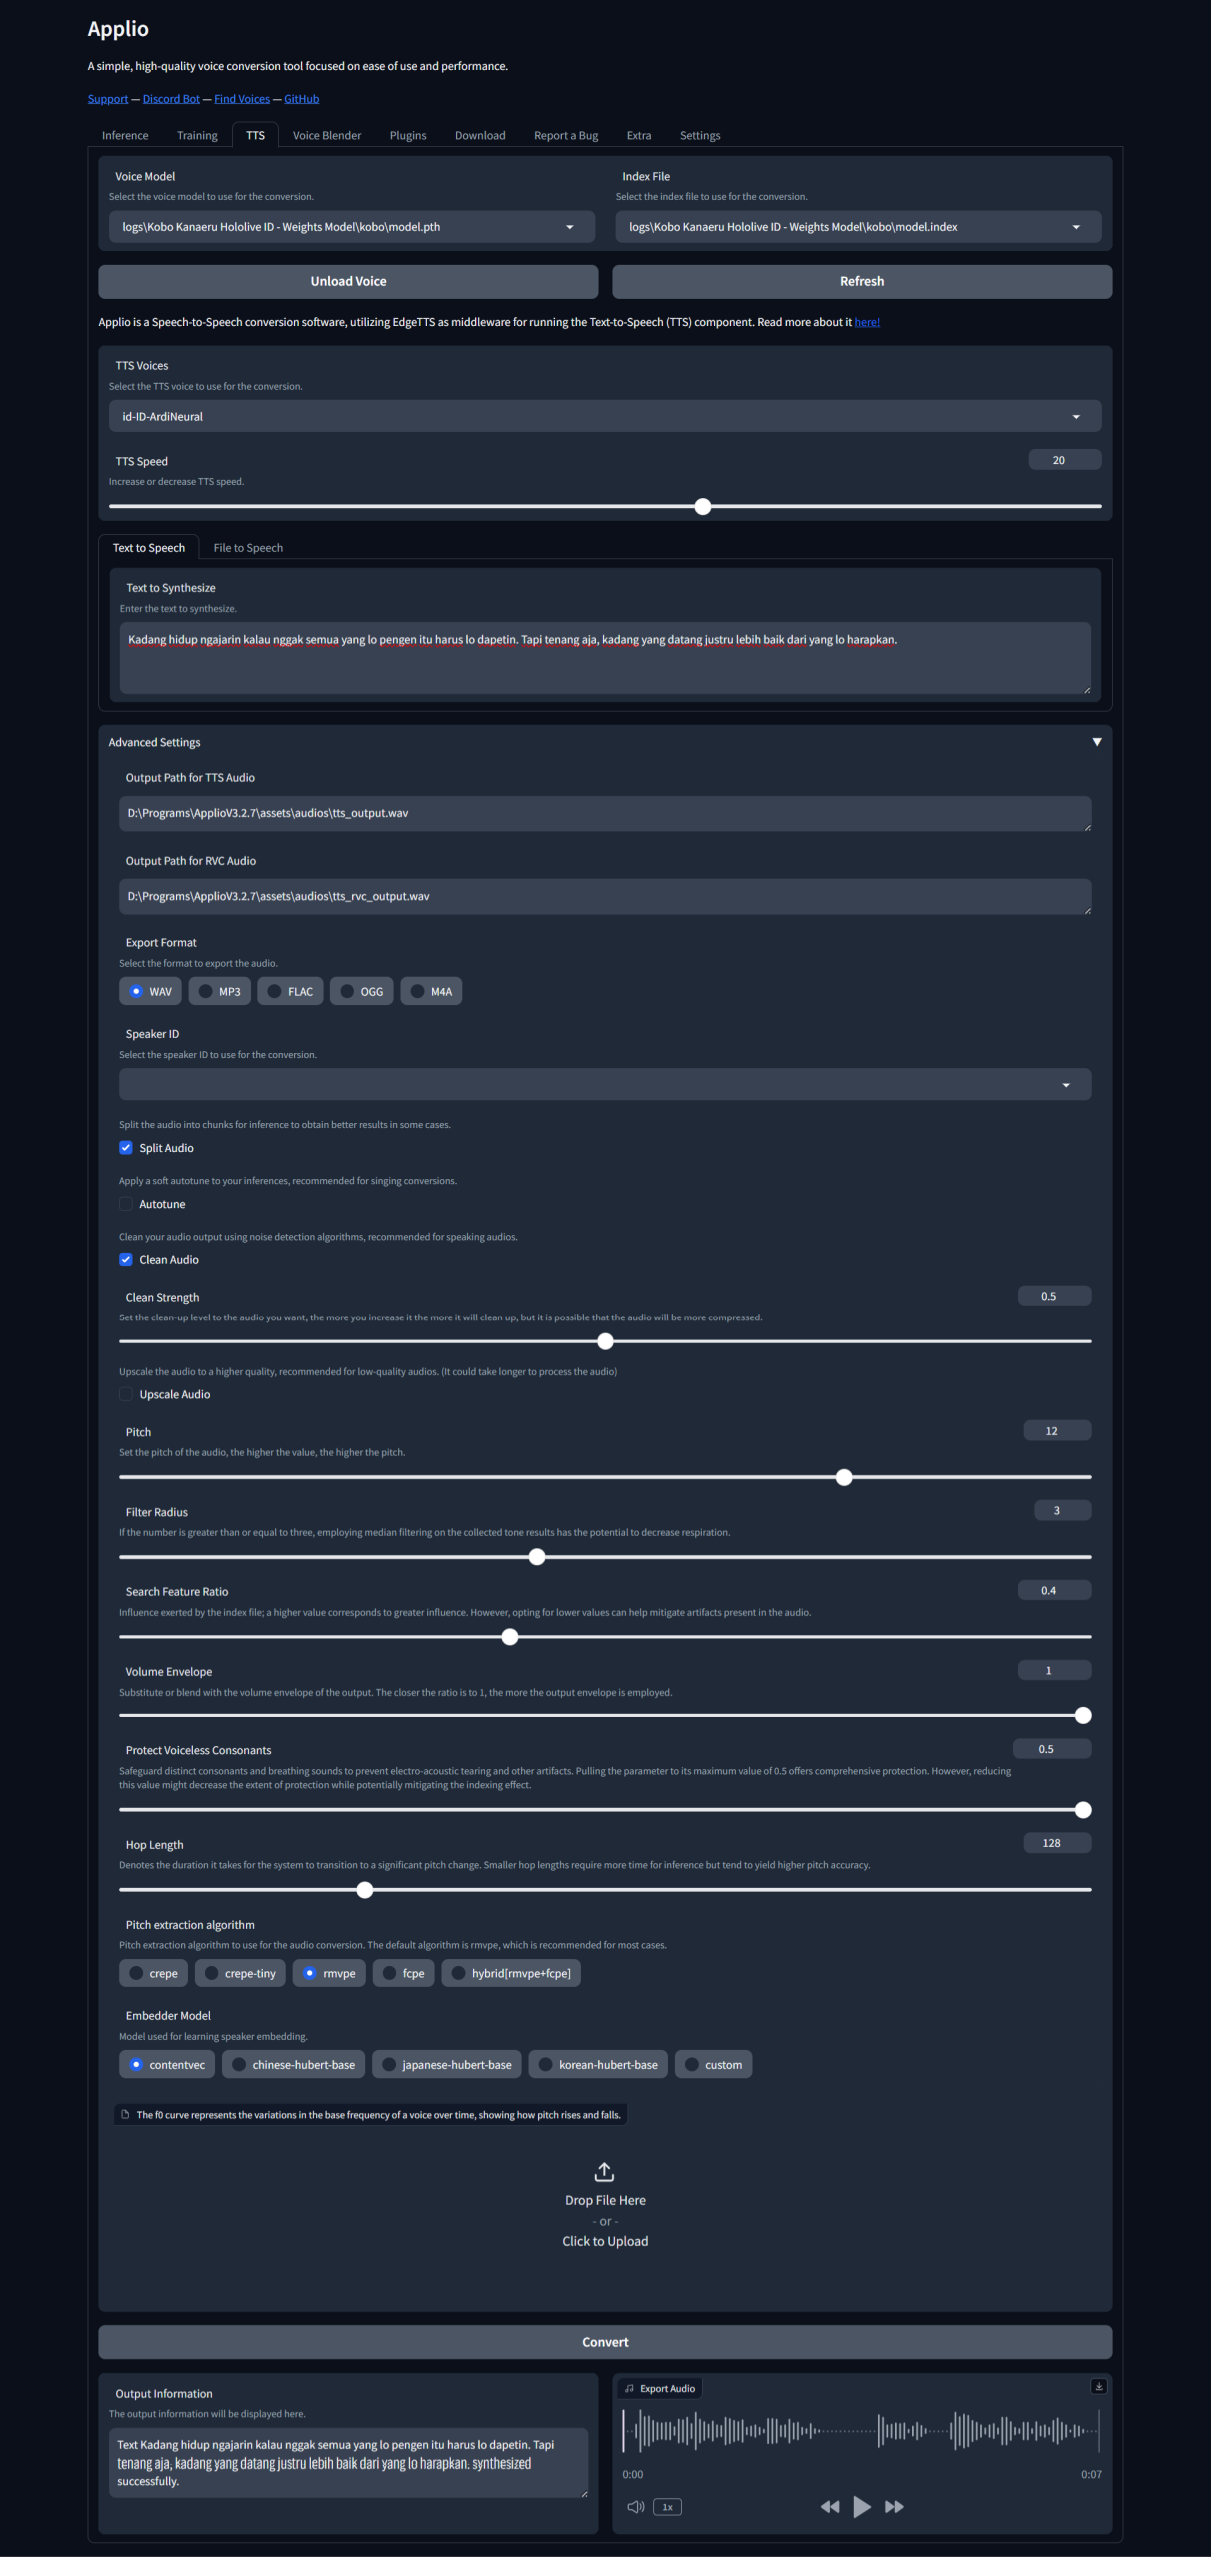Select MP3 export format

[x=220, y=991]
